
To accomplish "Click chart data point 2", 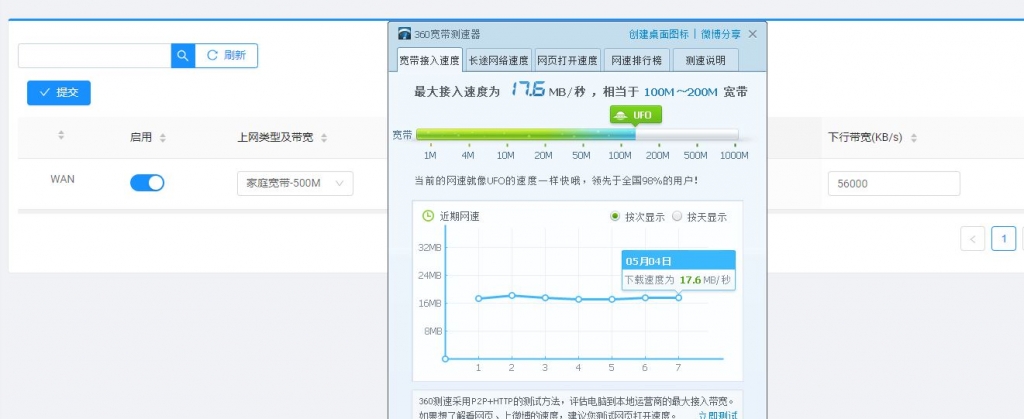I will tap(512, 296).
